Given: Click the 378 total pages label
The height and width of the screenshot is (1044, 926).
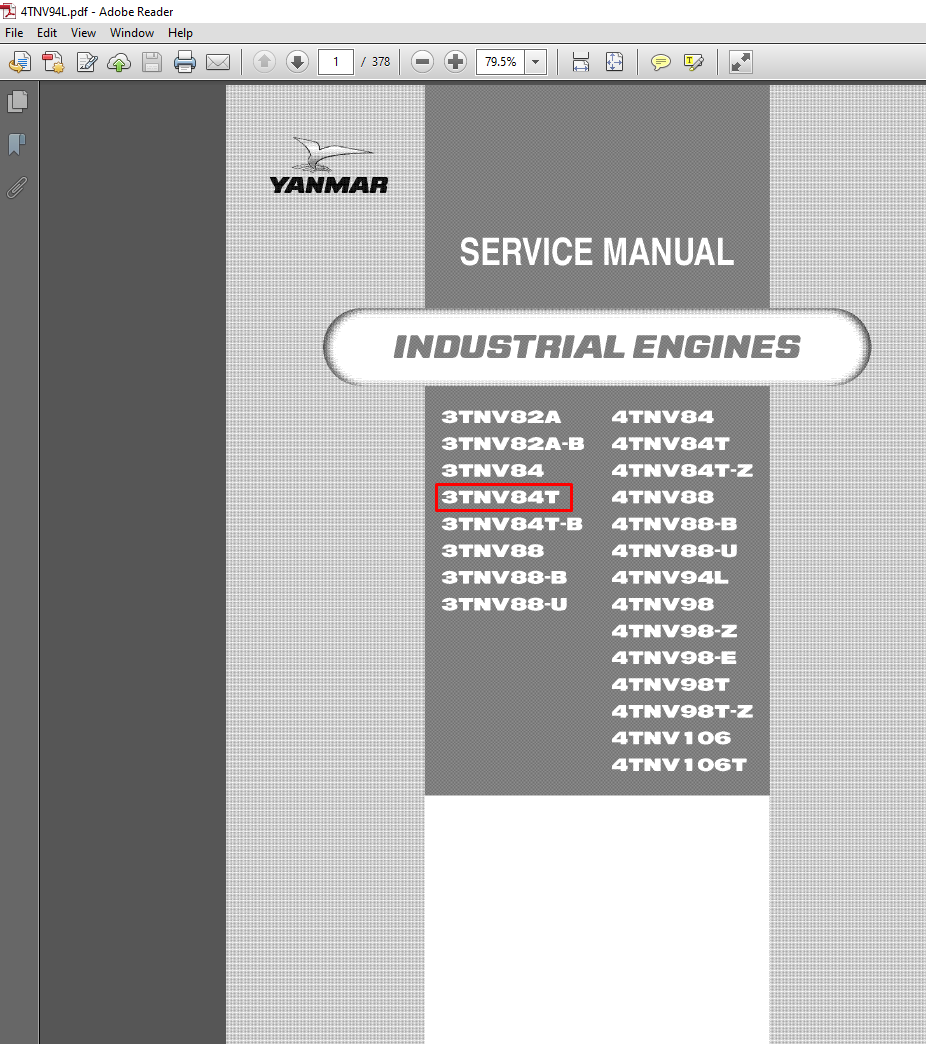Looking at the screenshot, I should click(381, 62).
